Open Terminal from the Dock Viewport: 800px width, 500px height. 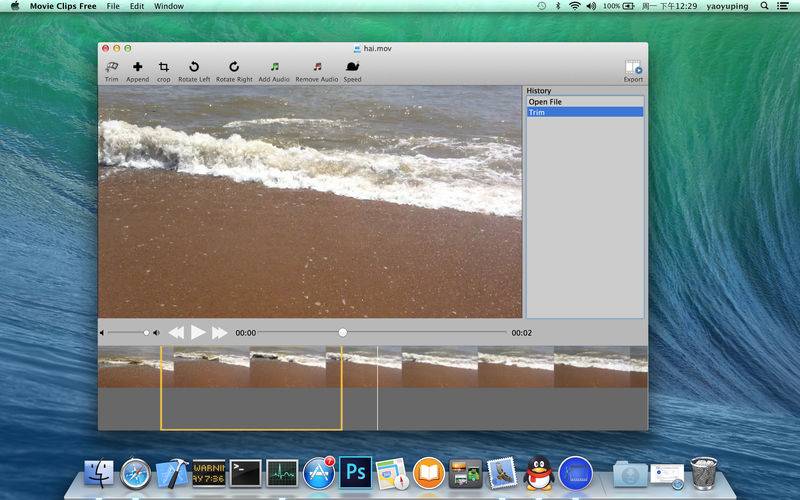click(x=245, y=473)
